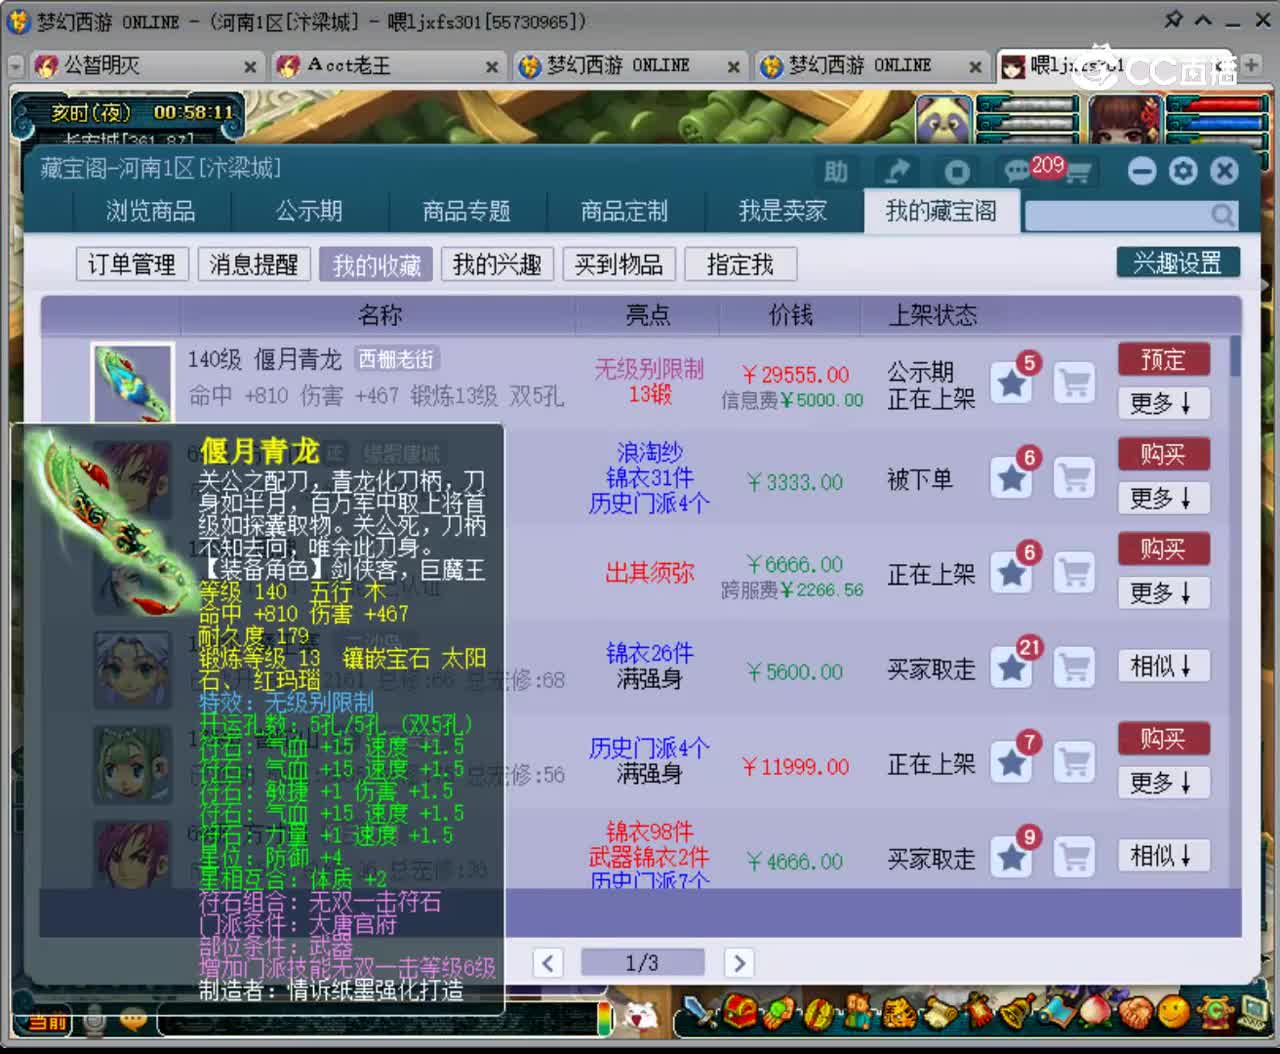Viewport: 1280px width, 1054px height.
Task: Open the message bubble with 209 badge
Action: coord(1020,171)
